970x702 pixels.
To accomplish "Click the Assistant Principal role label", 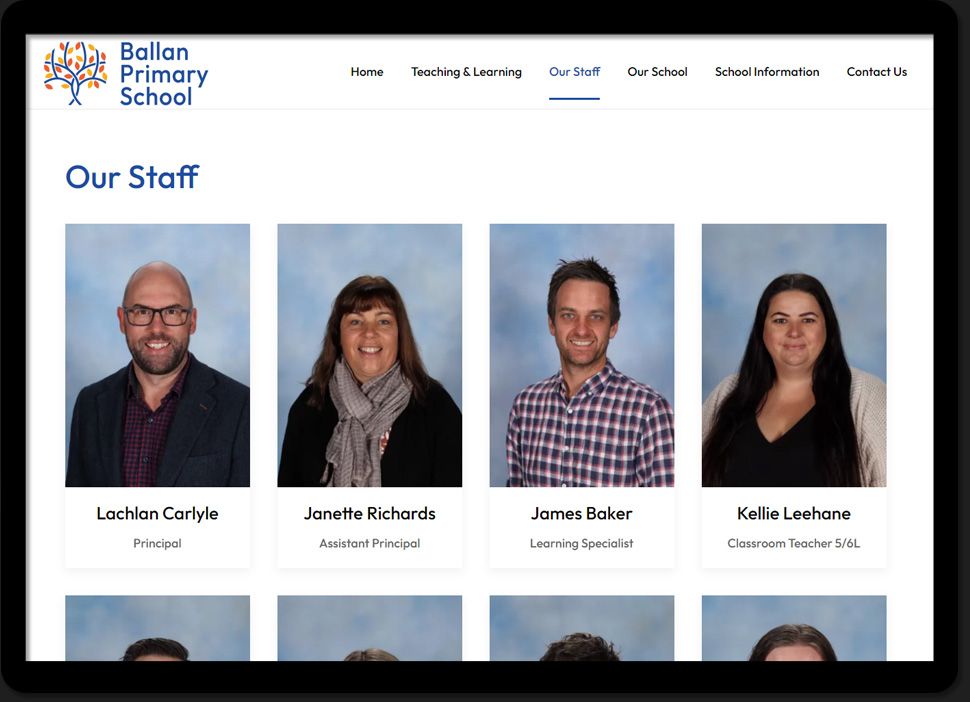I will tap(370, 544).
